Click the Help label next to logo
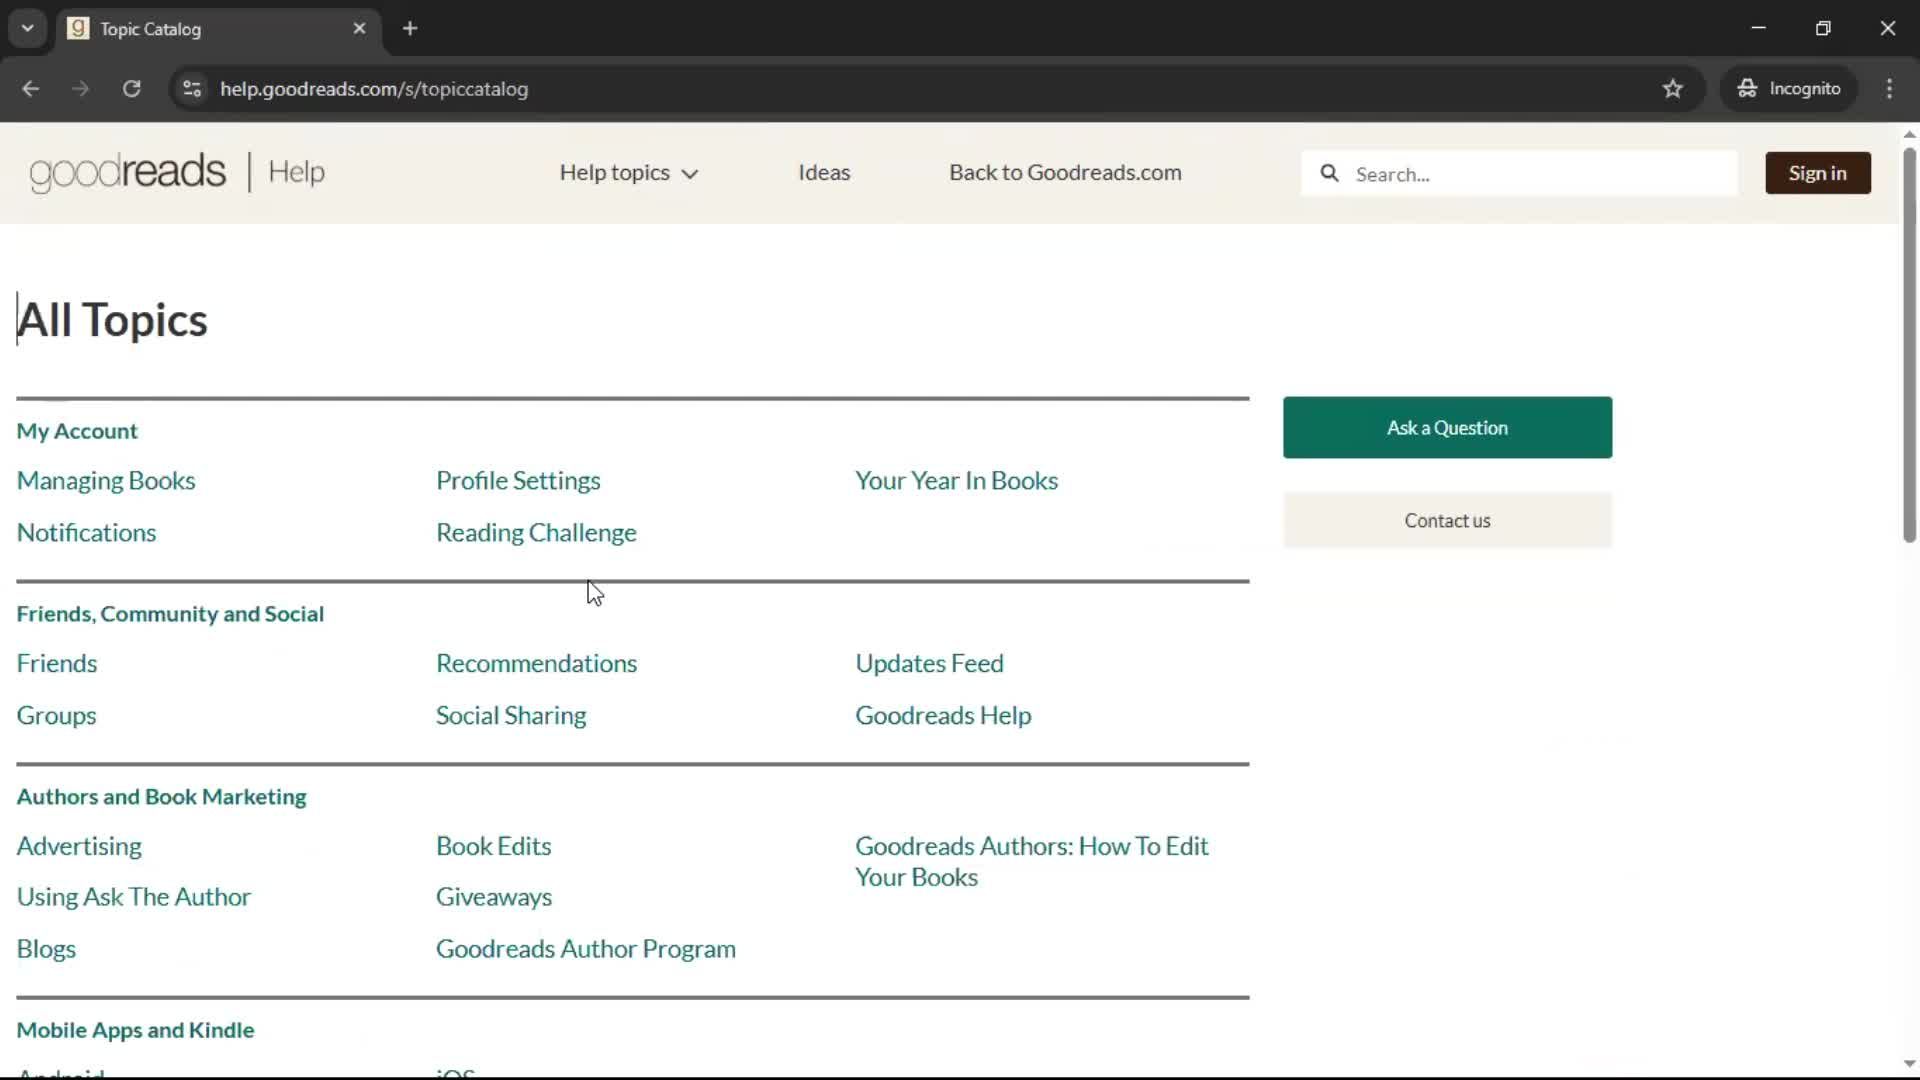1920x1080 pixels. click(x=296, y=172)
